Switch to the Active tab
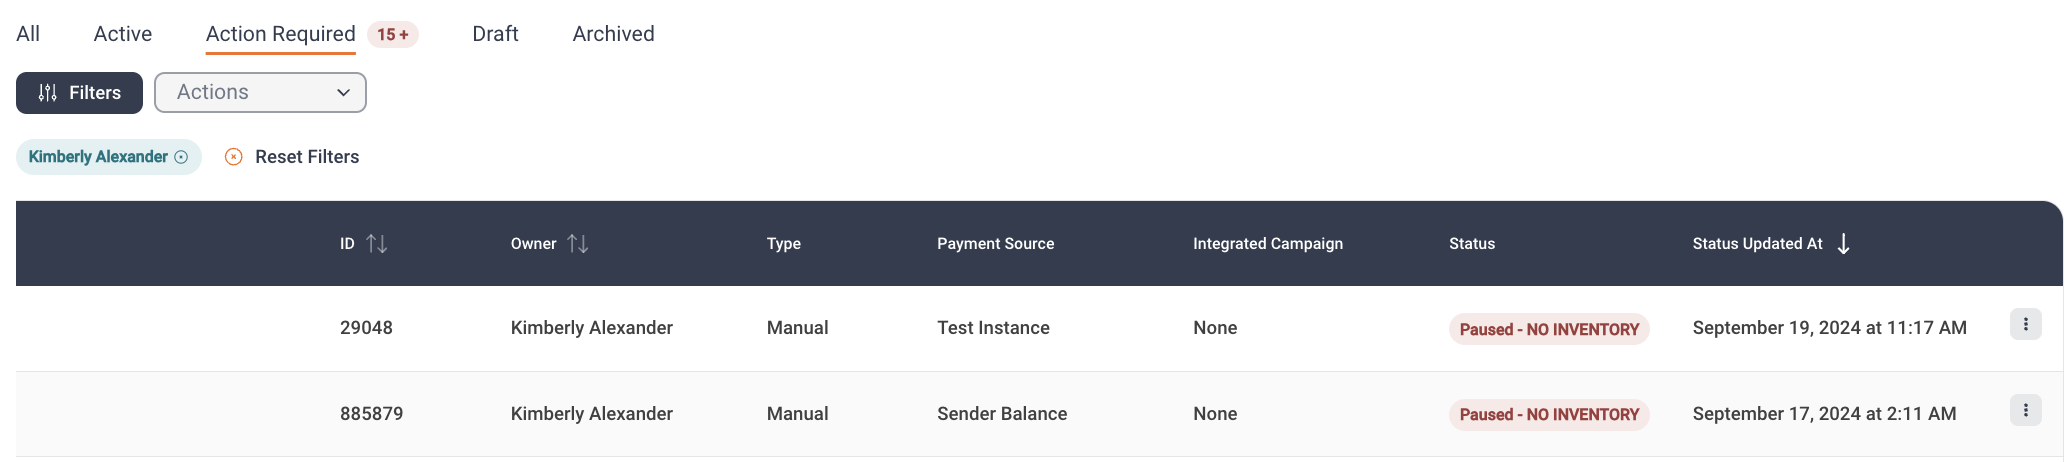Viewport: 2072px width, 462px height. pos(123,34)
